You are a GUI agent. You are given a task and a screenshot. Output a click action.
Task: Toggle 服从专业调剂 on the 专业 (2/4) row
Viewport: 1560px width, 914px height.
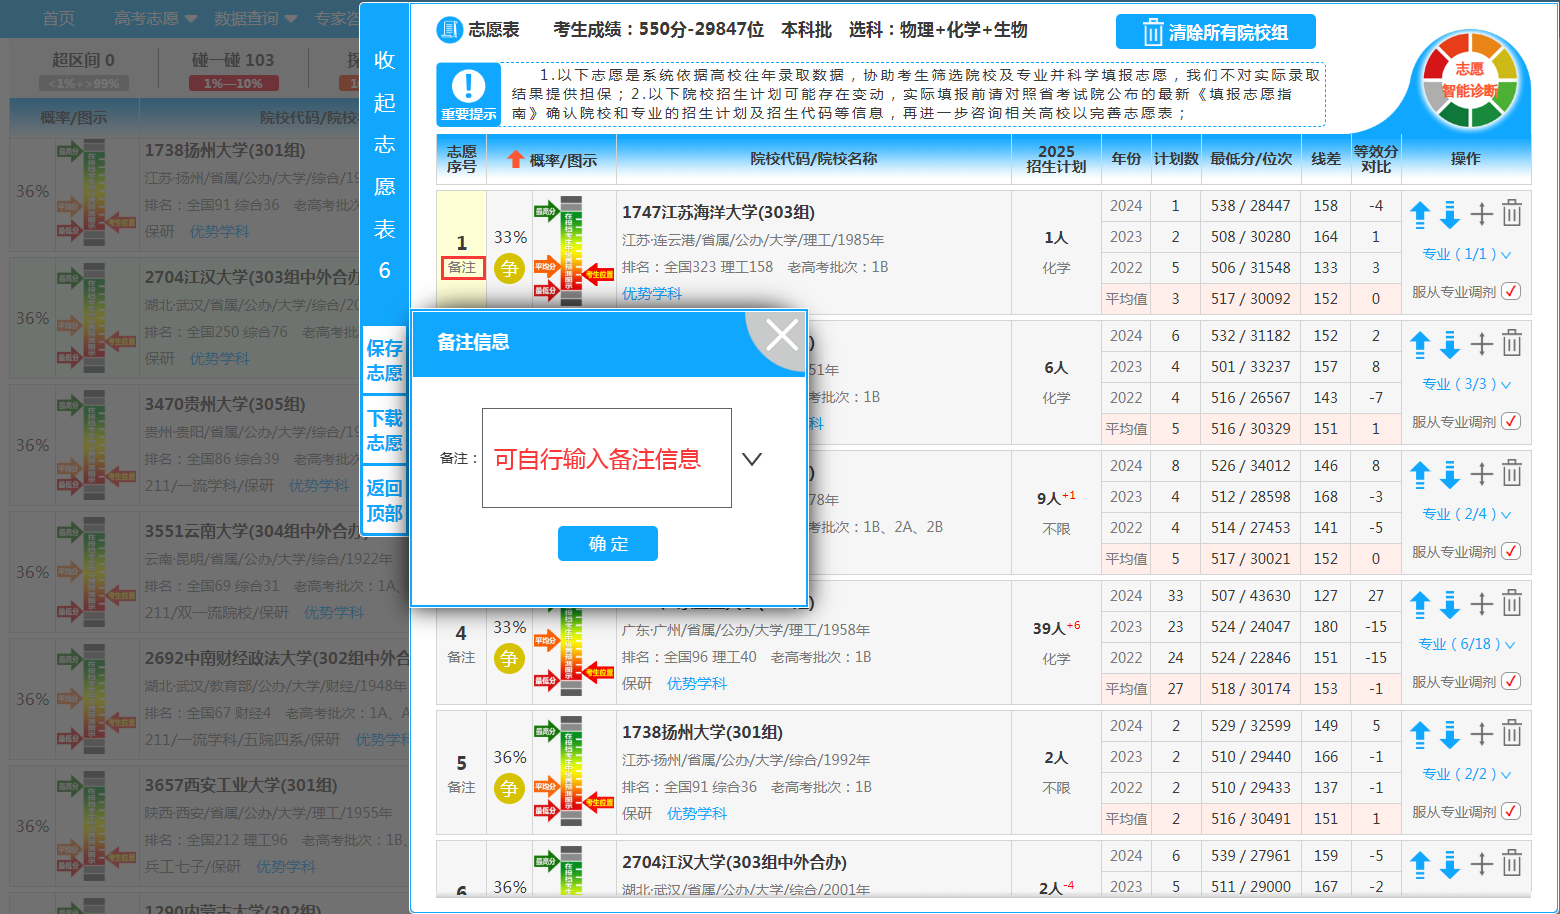(x=1511, y=551)
